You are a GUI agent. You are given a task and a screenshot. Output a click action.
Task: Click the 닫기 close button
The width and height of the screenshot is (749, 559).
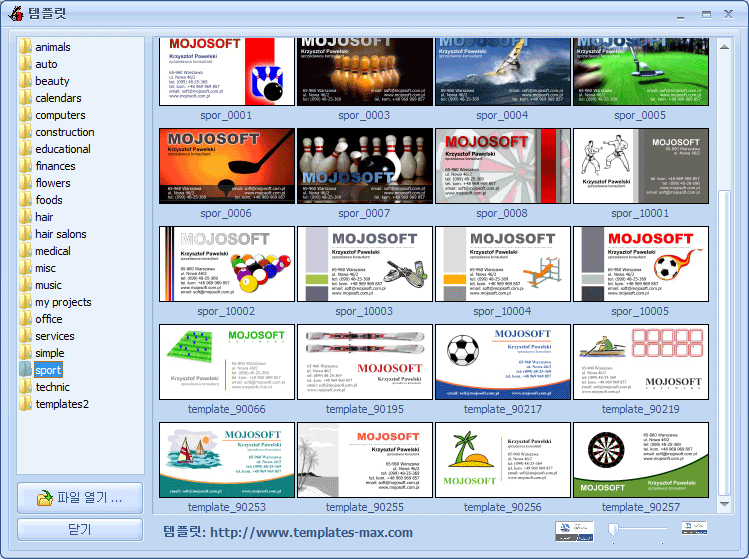(80, 529)
